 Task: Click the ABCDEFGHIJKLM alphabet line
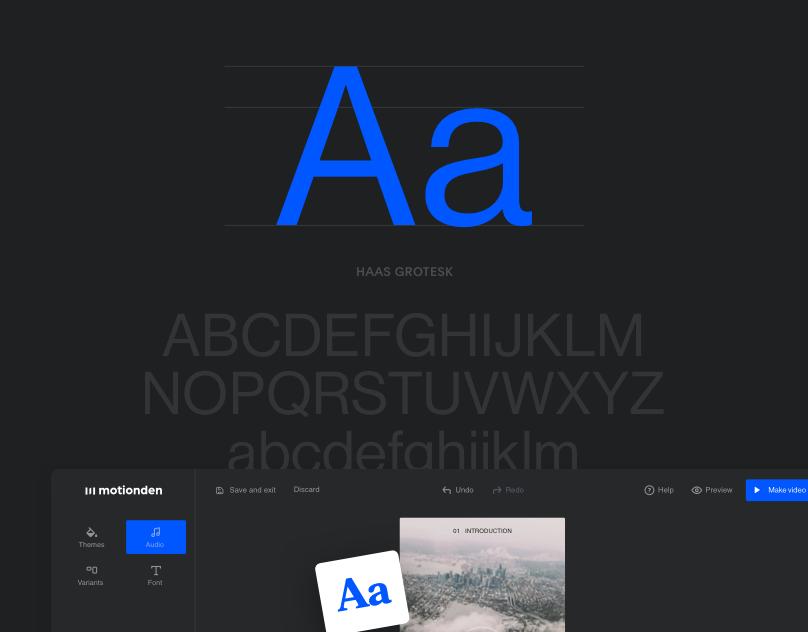tap(403, 336)
